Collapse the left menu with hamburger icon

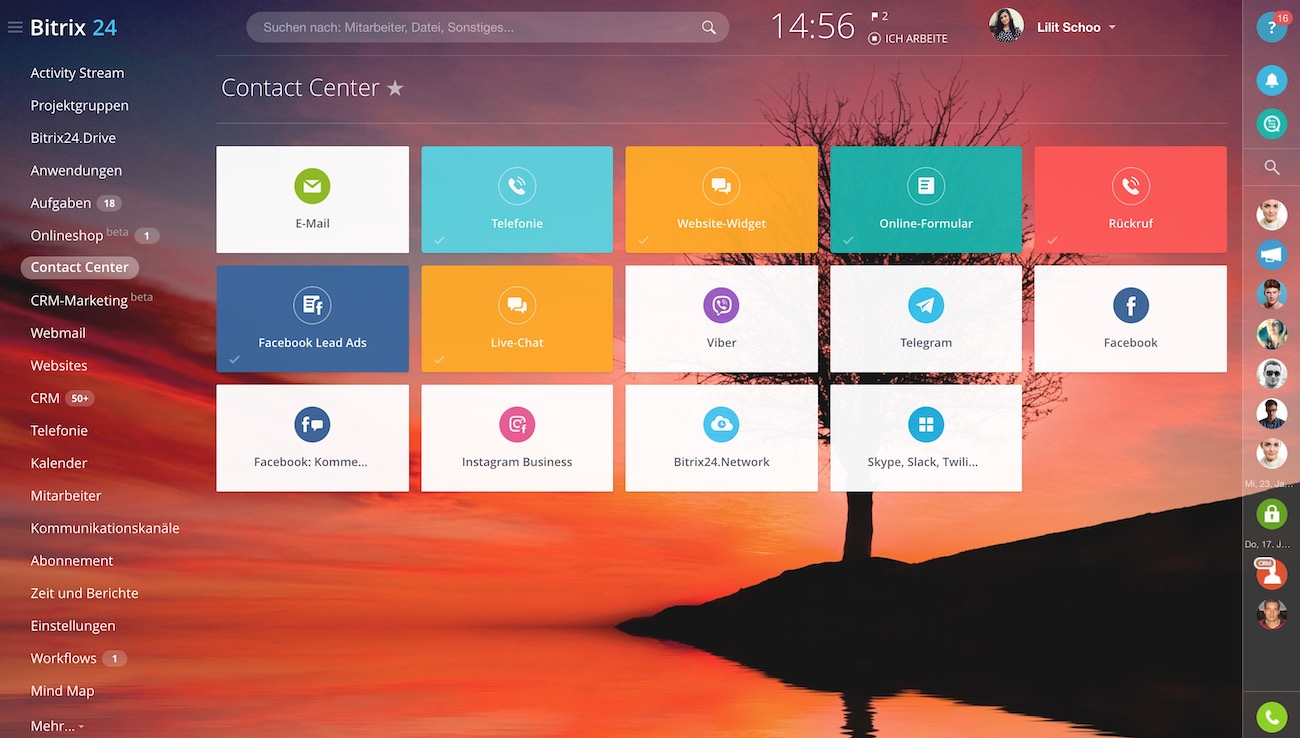tap(15, 28)
